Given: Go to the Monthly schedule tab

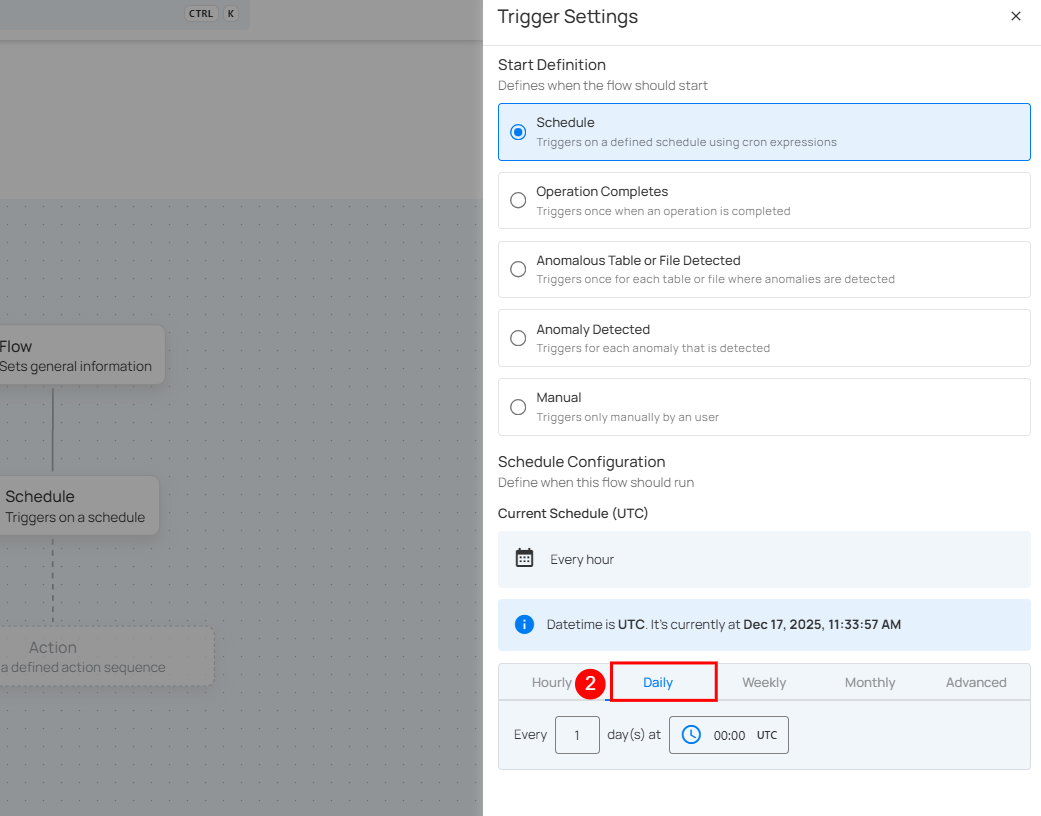Looking at the screenshot, I should click(x=870, y=682).
